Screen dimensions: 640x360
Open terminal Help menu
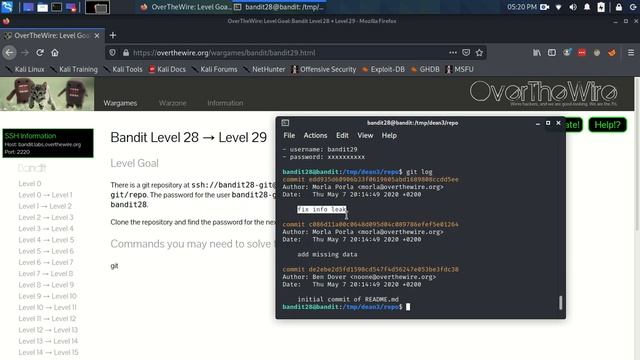389,135
